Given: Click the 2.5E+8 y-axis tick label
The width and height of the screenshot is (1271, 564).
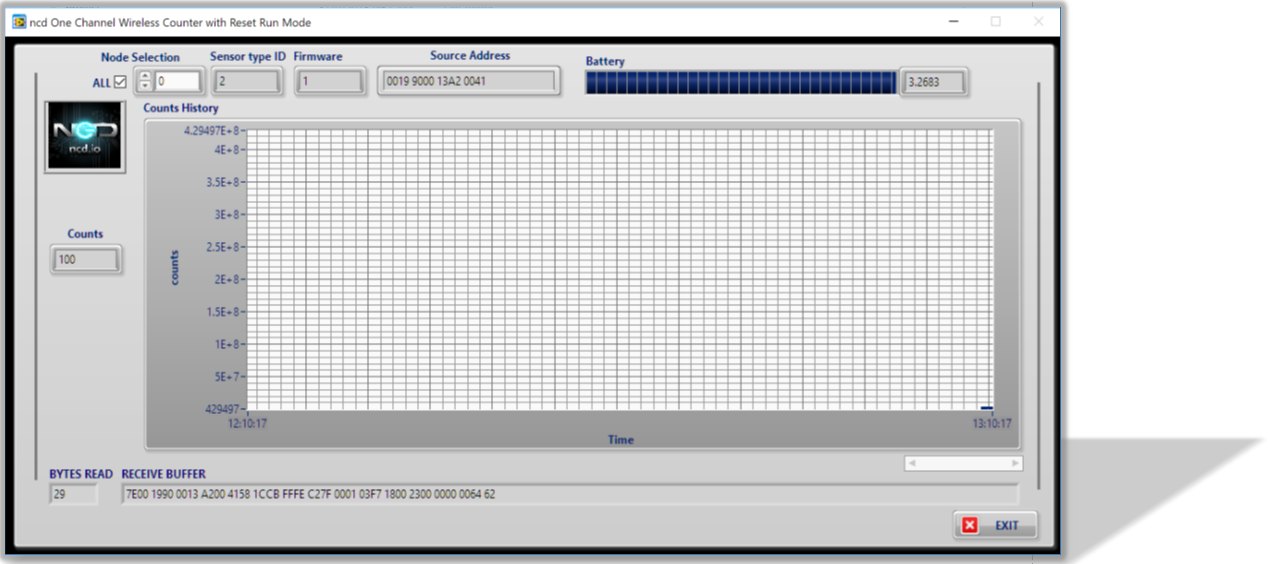Looking at the screenshot, I should tap(223, 247).
